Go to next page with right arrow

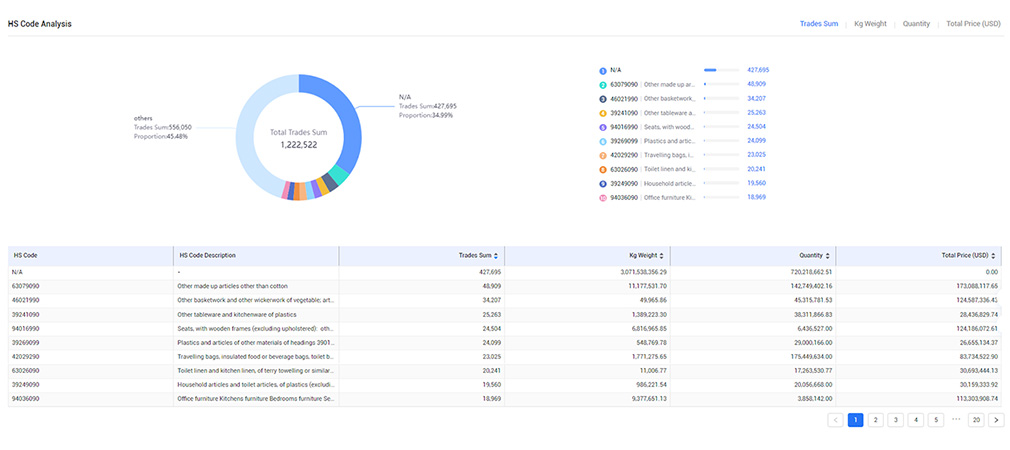pyautogui.click(x=995, y=420)
